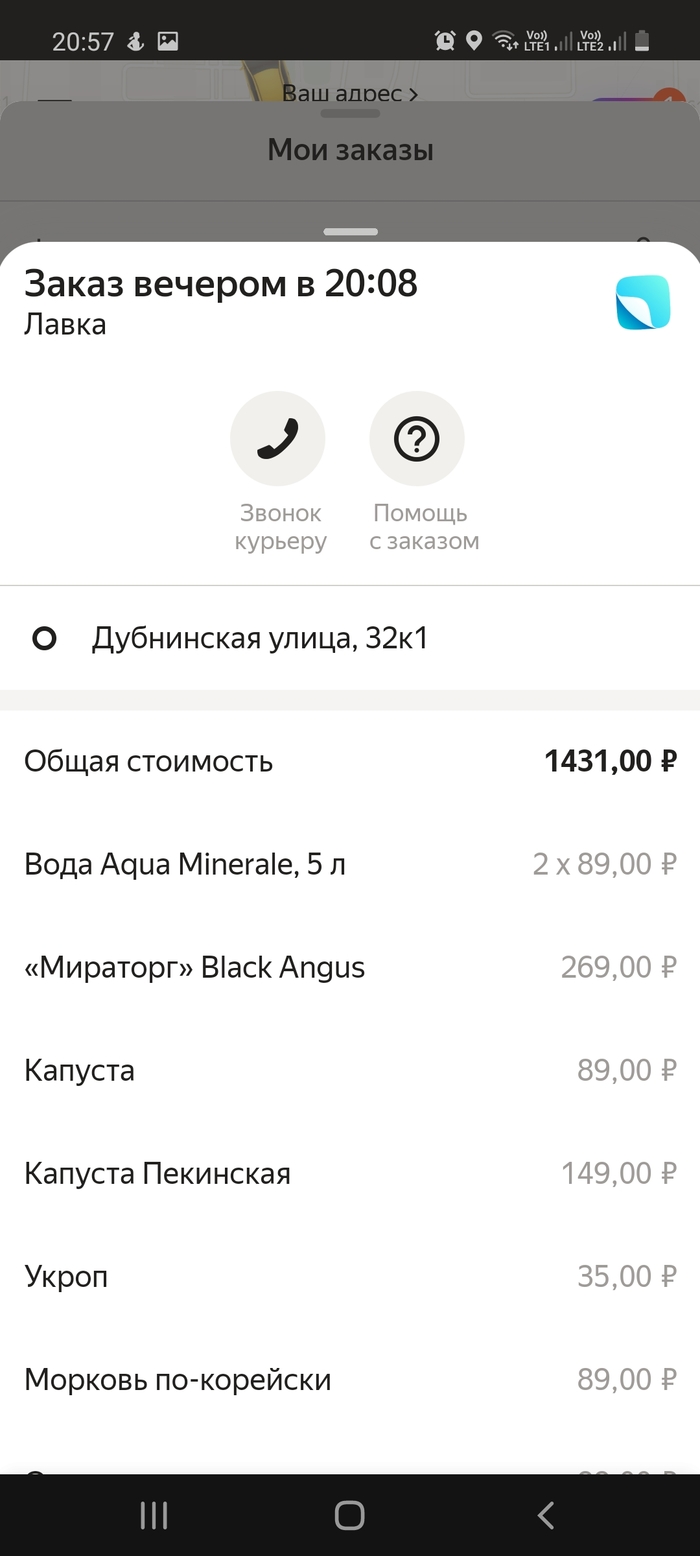Tap the 'Заказ вечером в 20:08' title

221,284
